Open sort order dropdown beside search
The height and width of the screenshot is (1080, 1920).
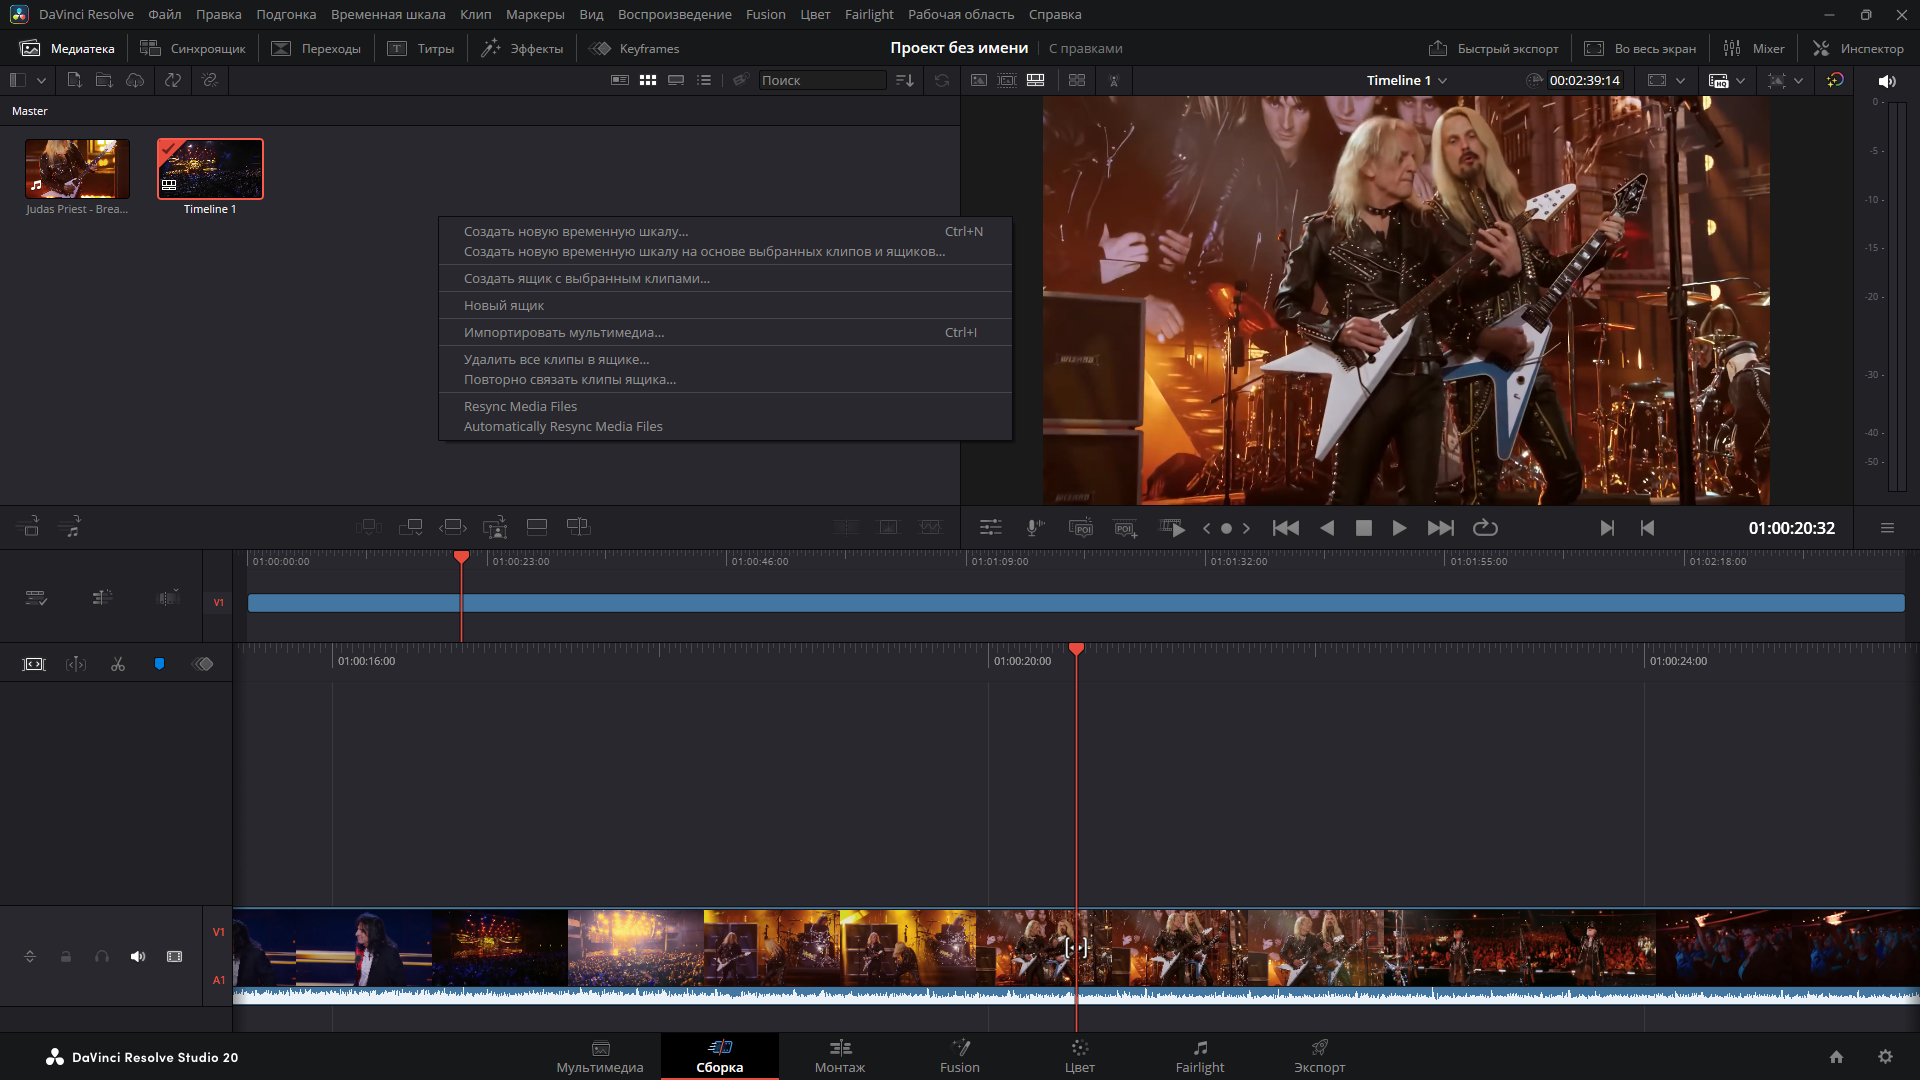click(905, 80)
